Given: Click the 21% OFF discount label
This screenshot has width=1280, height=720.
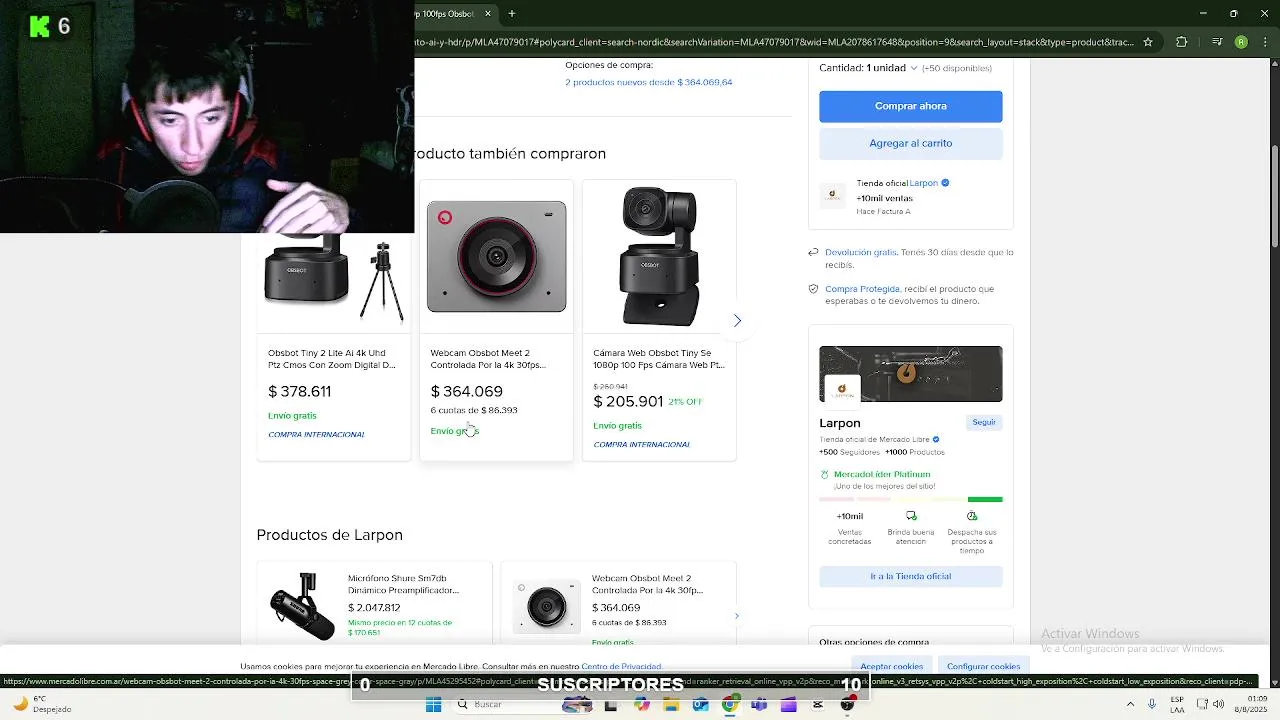Looking at the screenshot, I should pyautogui.click(x=685, y=402).
